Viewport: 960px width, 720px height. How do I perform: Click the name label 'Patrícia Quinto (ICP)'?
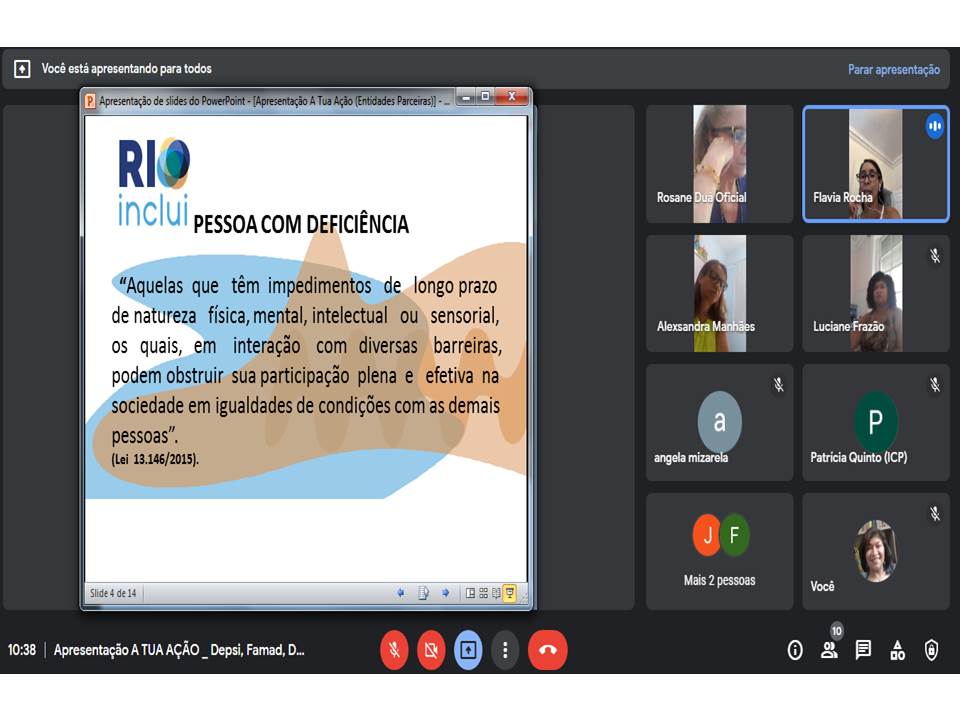tap(859, 457)
